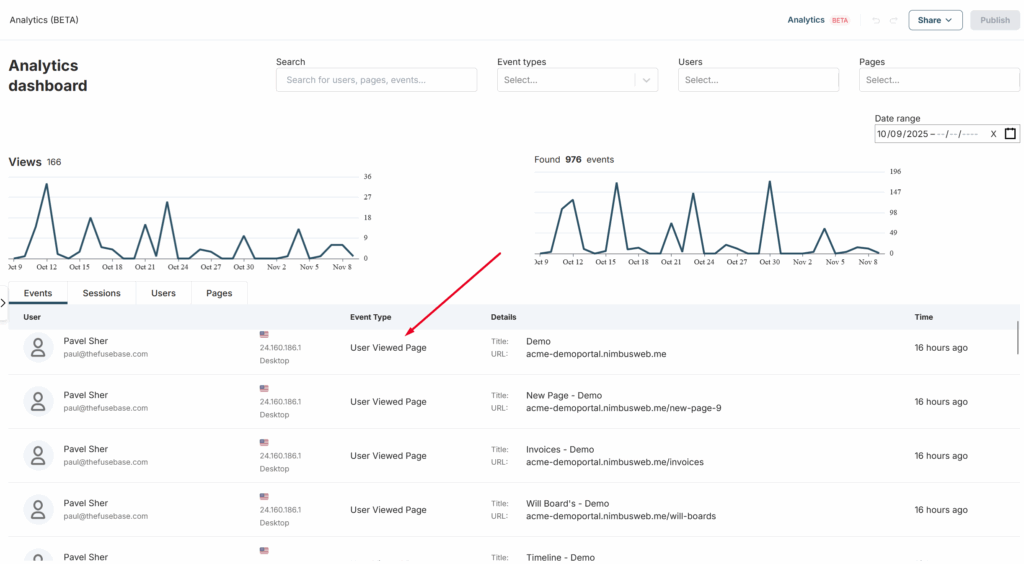The image size is (1024, 564).
Task: Open the date range calendar icon
Action: pos(1010,134)
